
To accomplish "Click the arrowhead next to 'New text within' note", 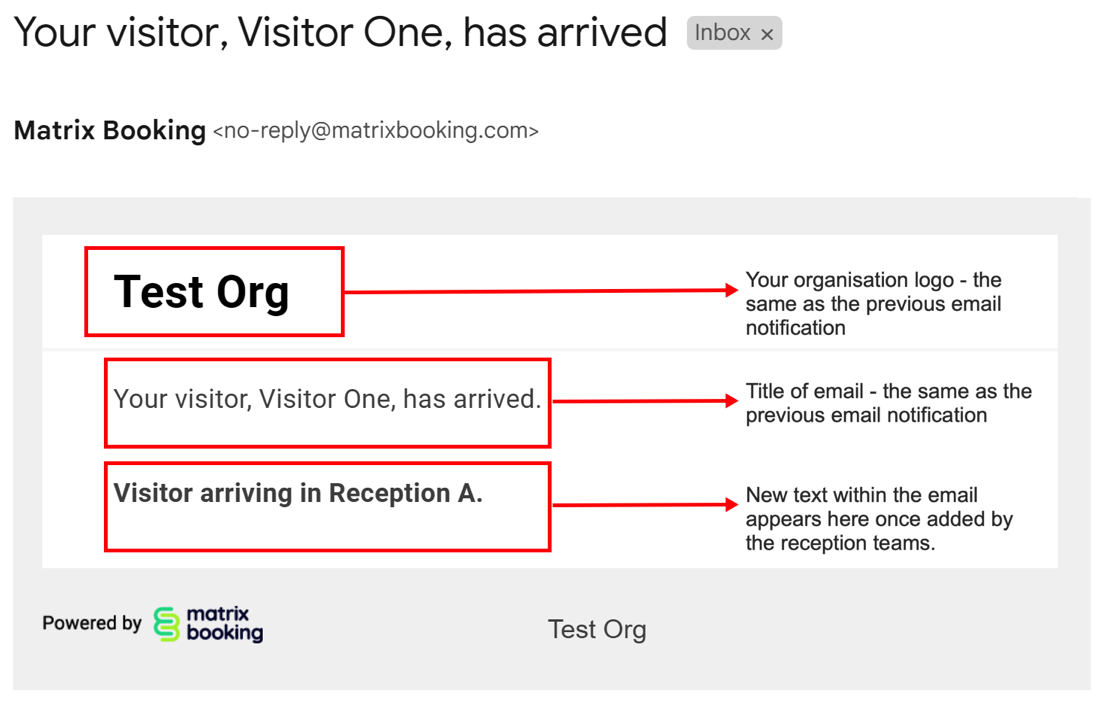I will [731, 505].
